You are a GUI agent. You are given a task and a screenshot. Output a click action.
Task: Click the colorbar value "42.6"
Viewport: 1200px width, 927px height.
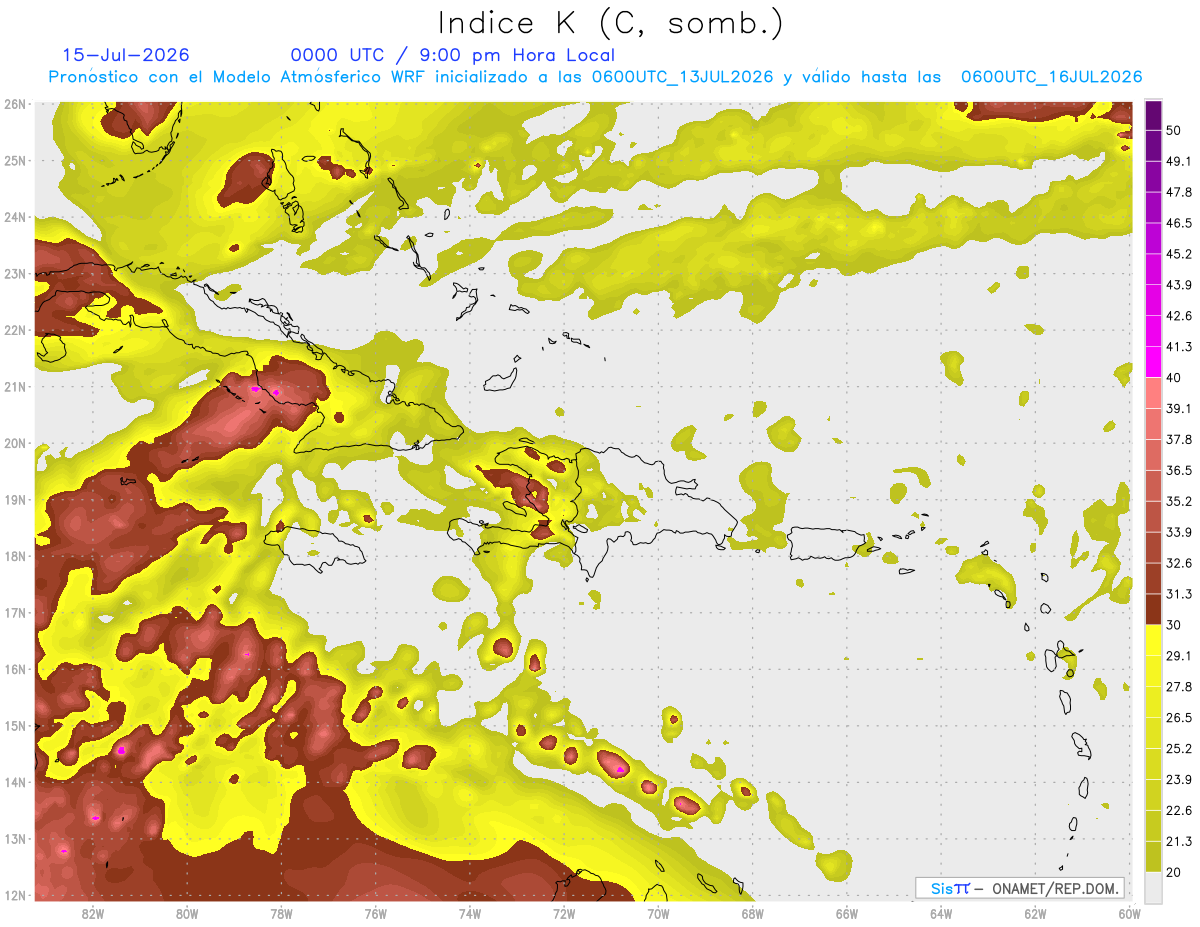pyautogui.click(x=1178, y=316)
